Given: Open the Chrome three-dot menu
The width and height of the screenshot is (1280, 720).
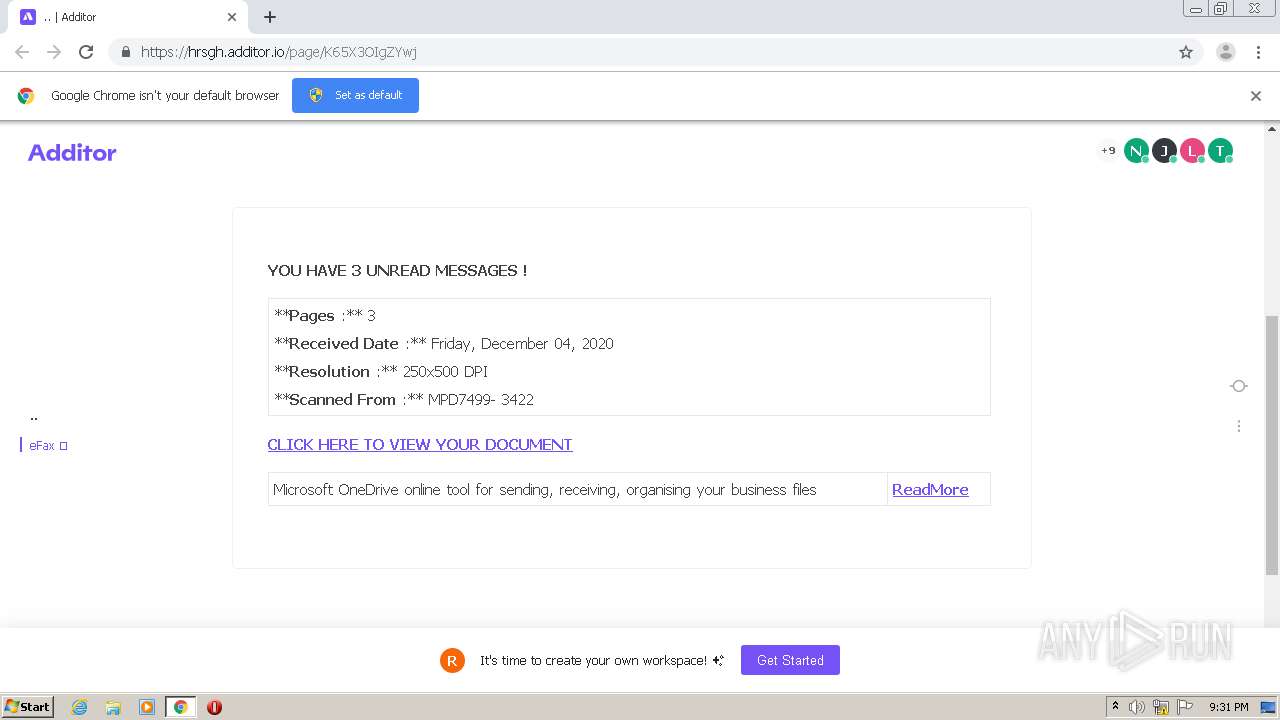Looking at the screenshot, I should [1258, 52].
